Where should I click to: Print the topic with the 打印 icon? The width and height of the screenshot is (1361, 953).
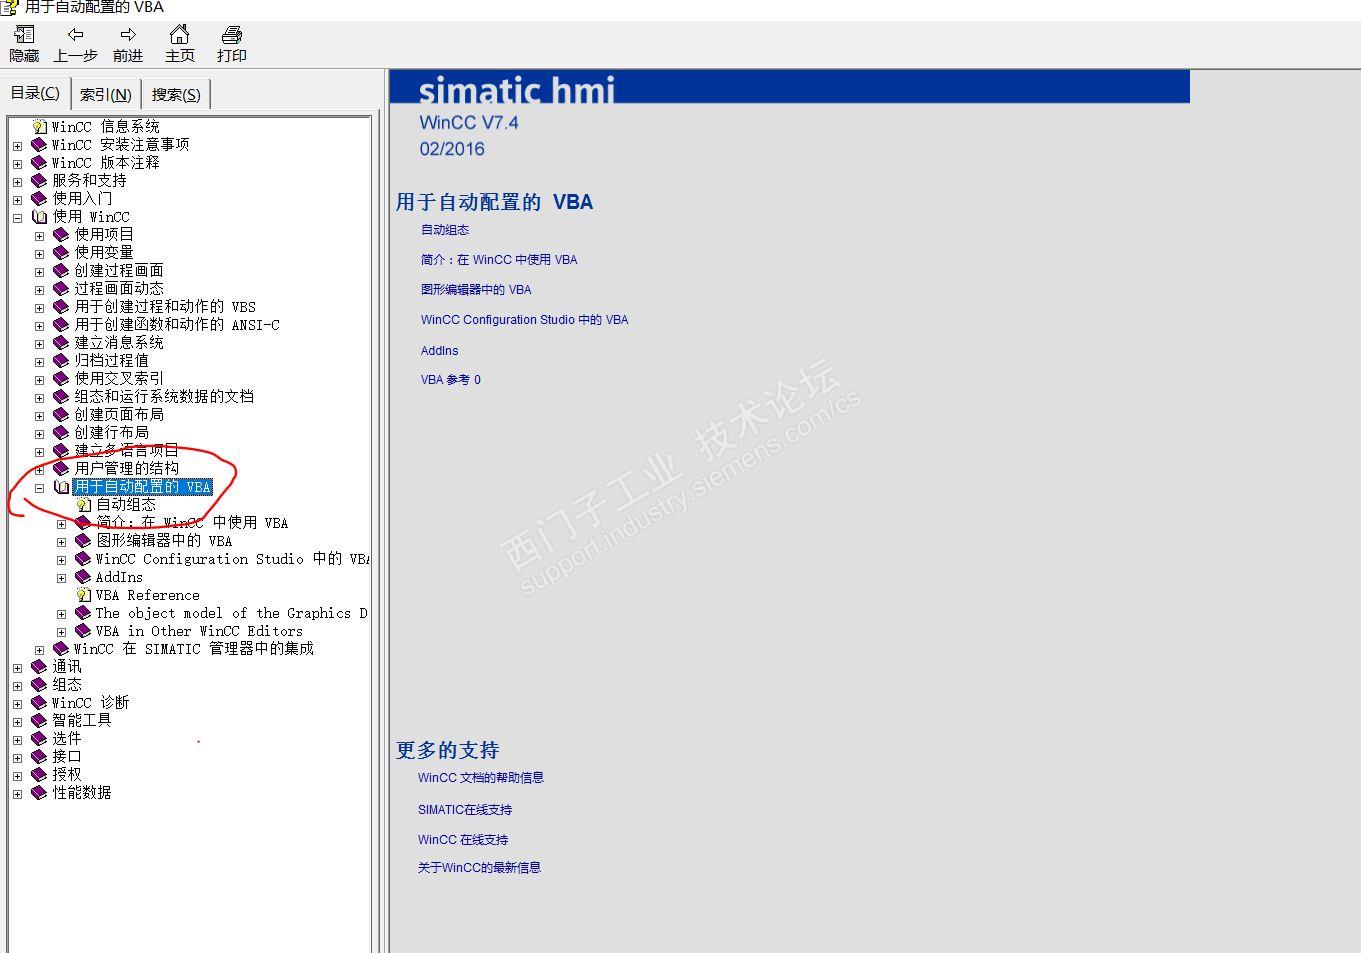[x=232, y=35]
